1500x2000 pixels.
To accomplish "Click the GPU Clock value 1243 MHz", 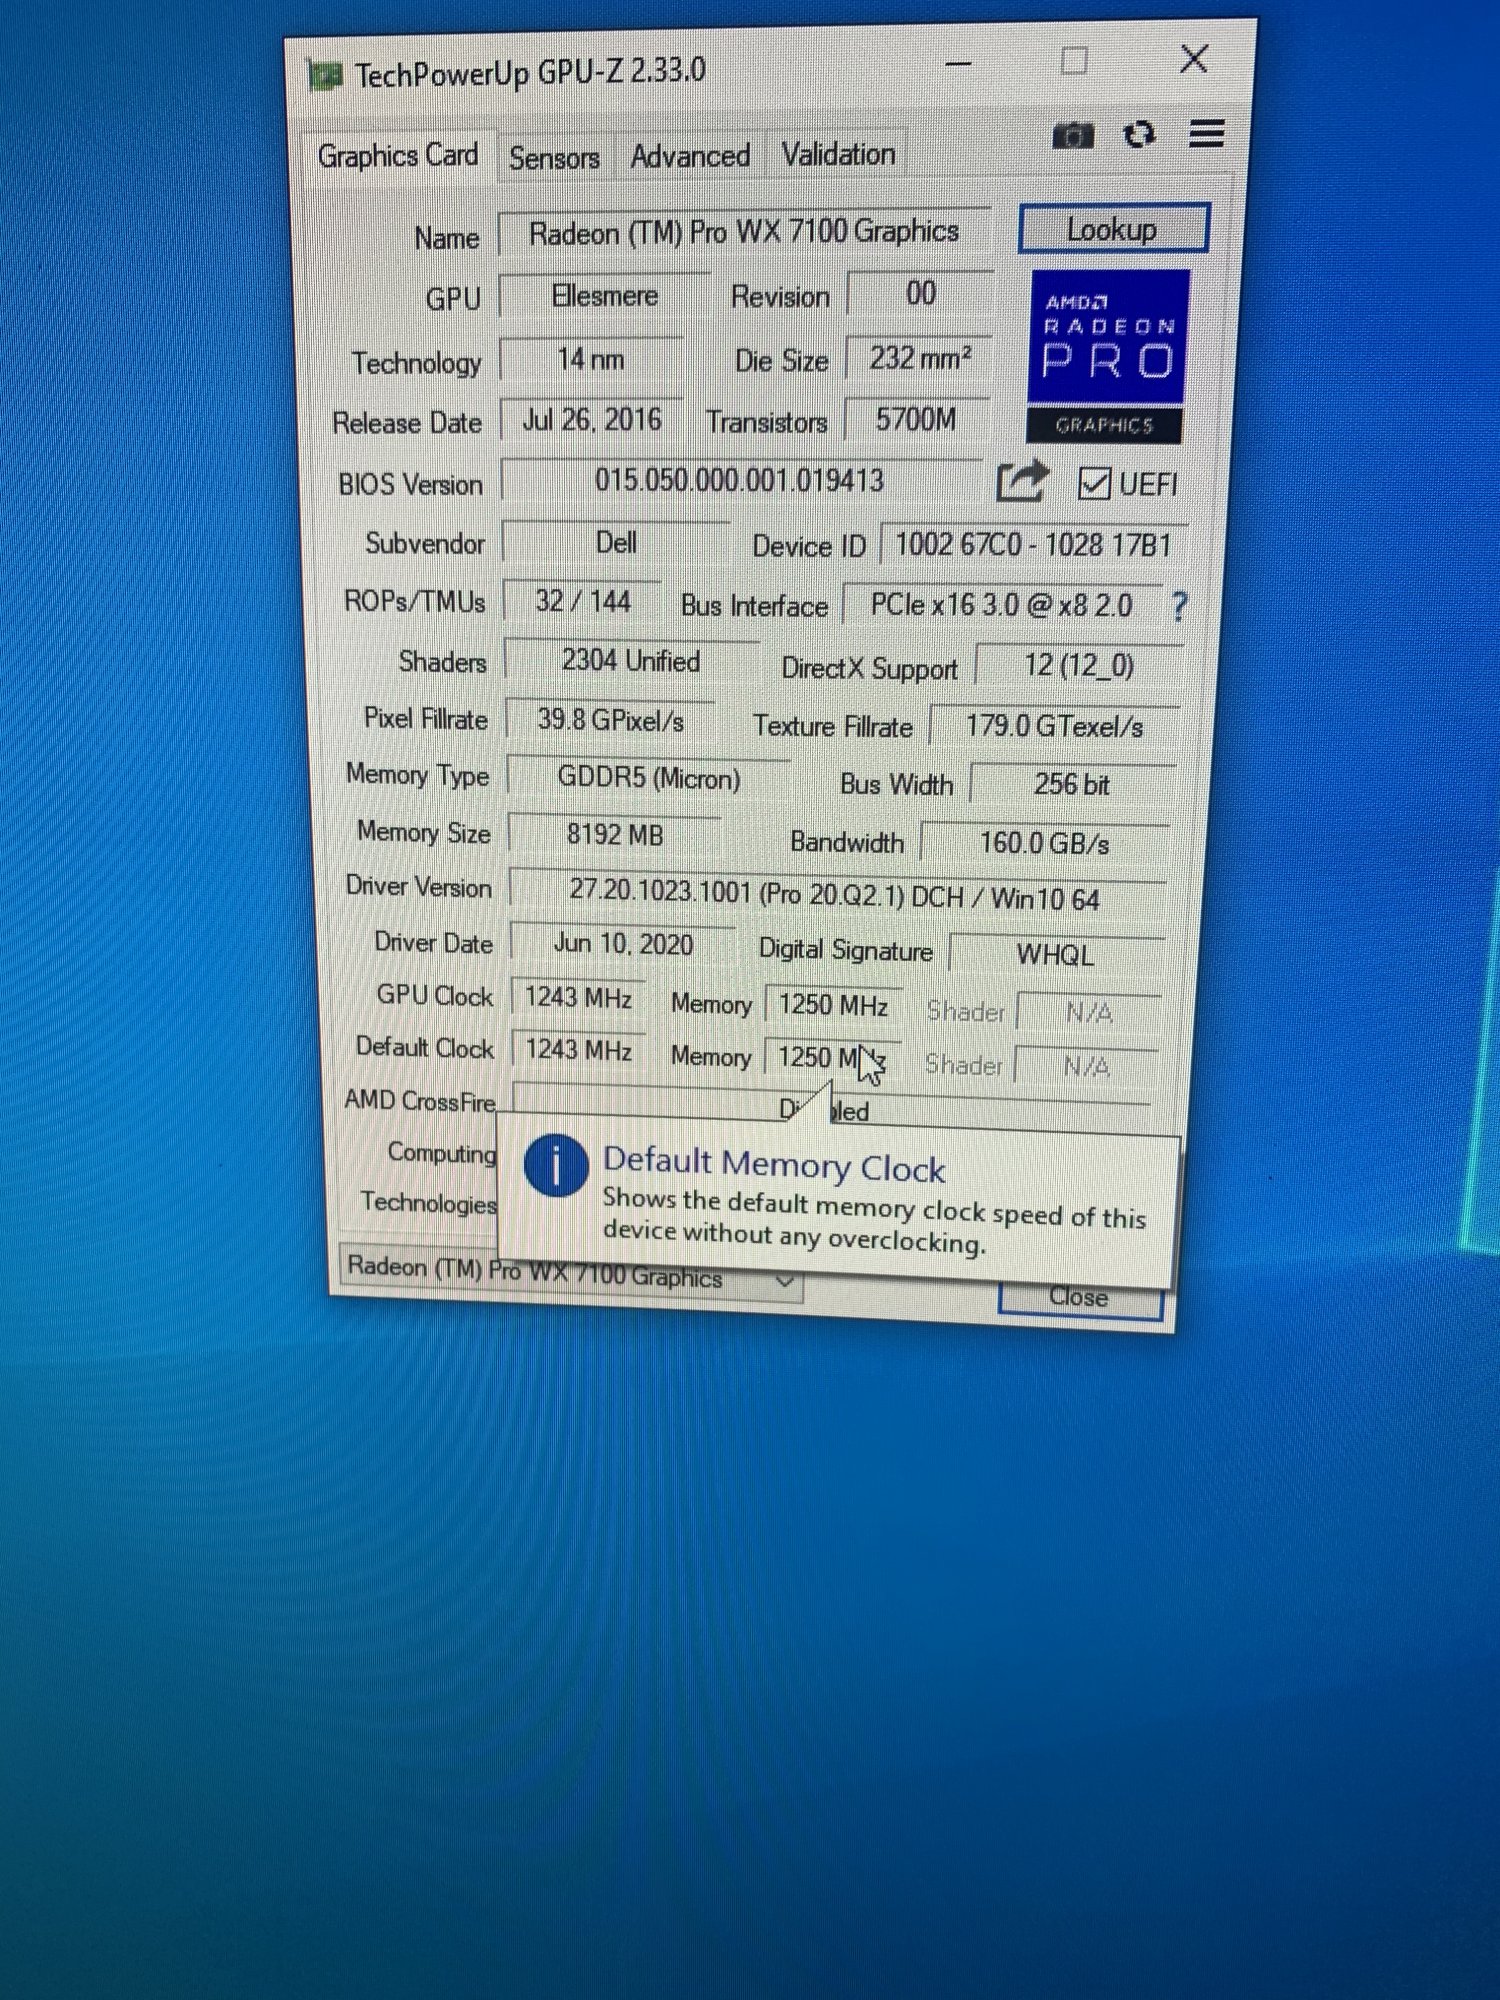I will click(578, 998).
